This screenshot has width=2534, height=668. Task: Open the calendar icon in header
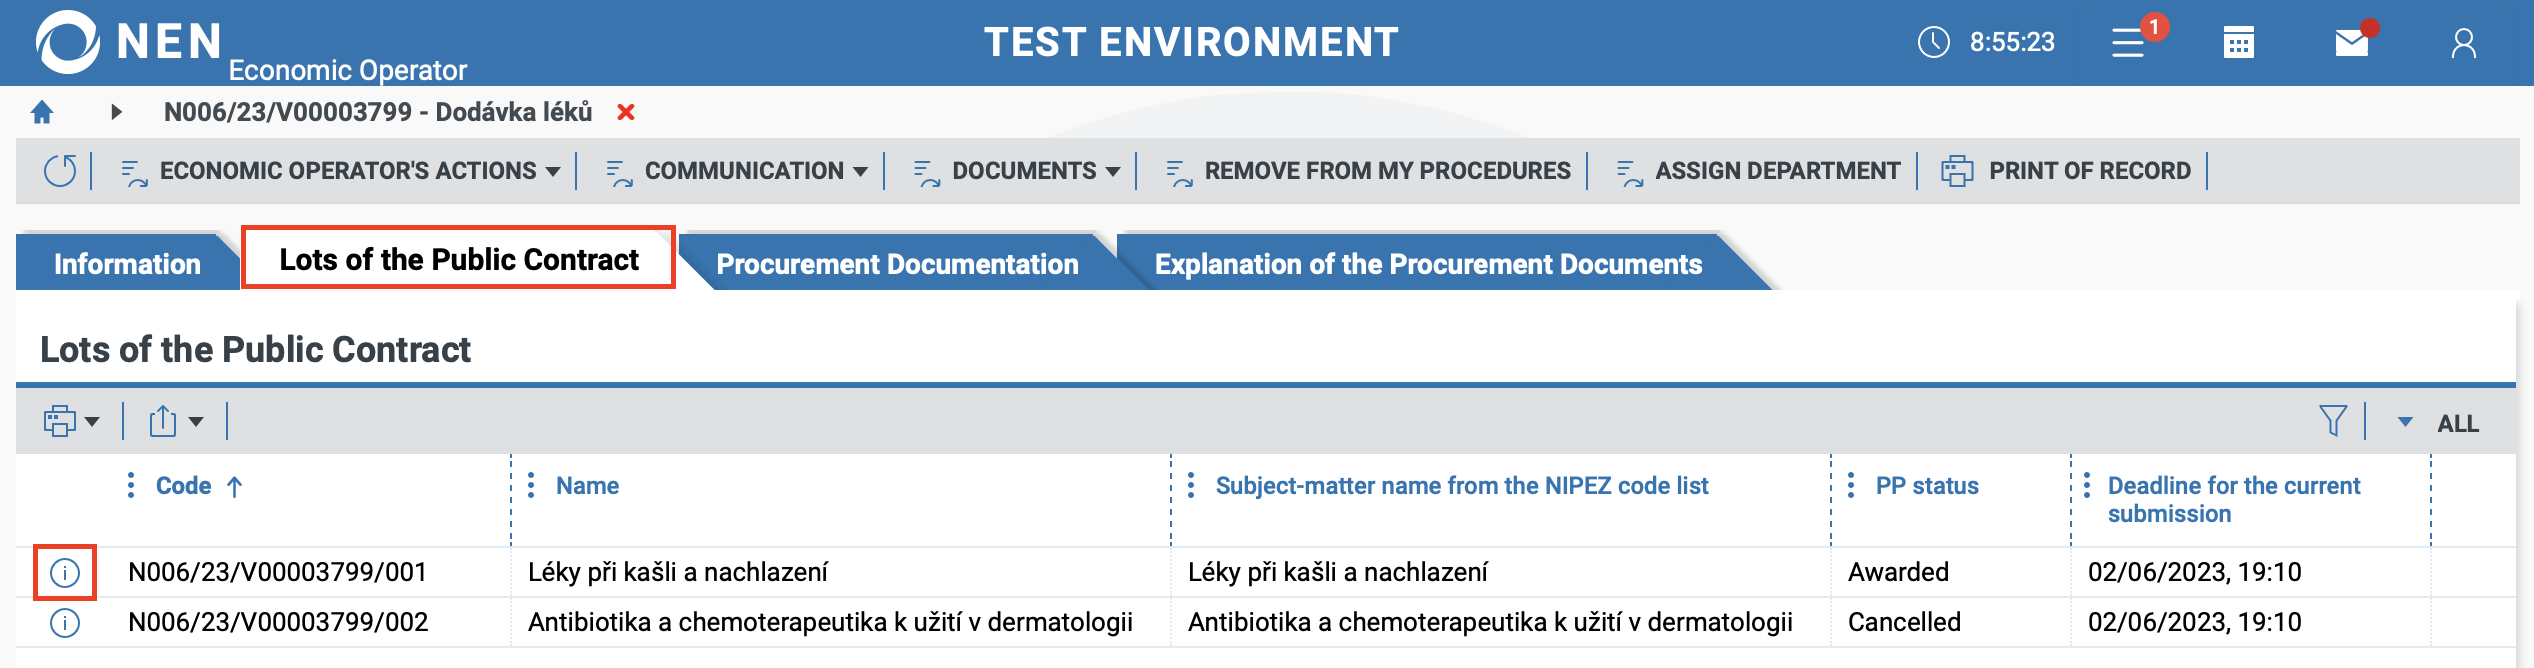point(2238,43)
